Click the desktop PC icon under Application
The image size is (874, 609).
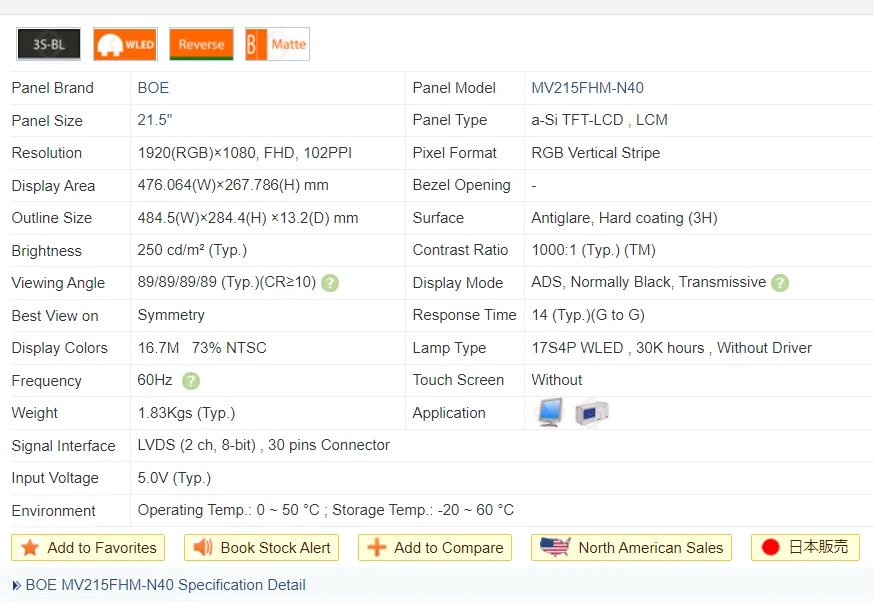click(591, 410)
